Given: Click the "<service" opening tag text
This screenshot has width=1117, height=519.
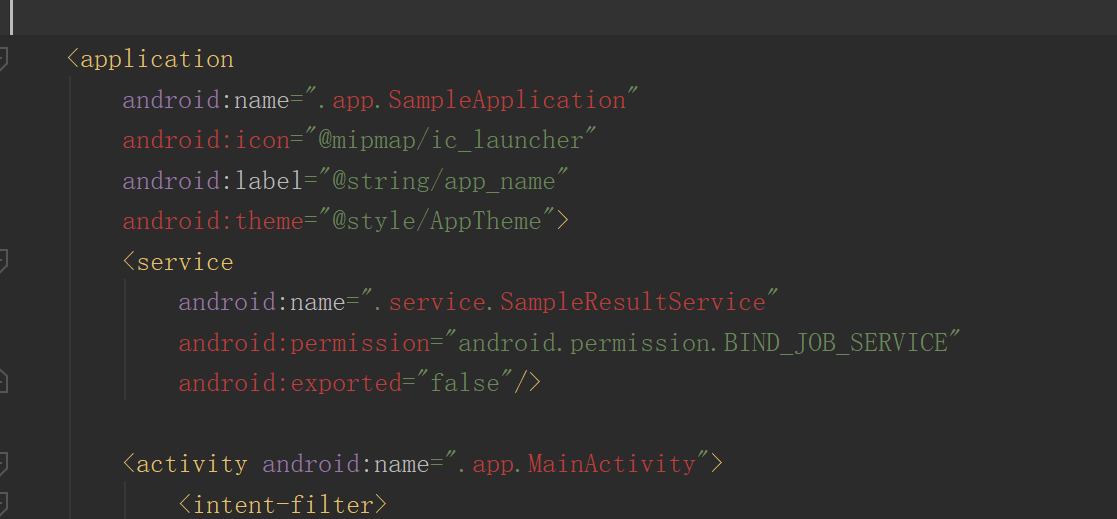Looking at the screenshot, I should tap(178, 262).
